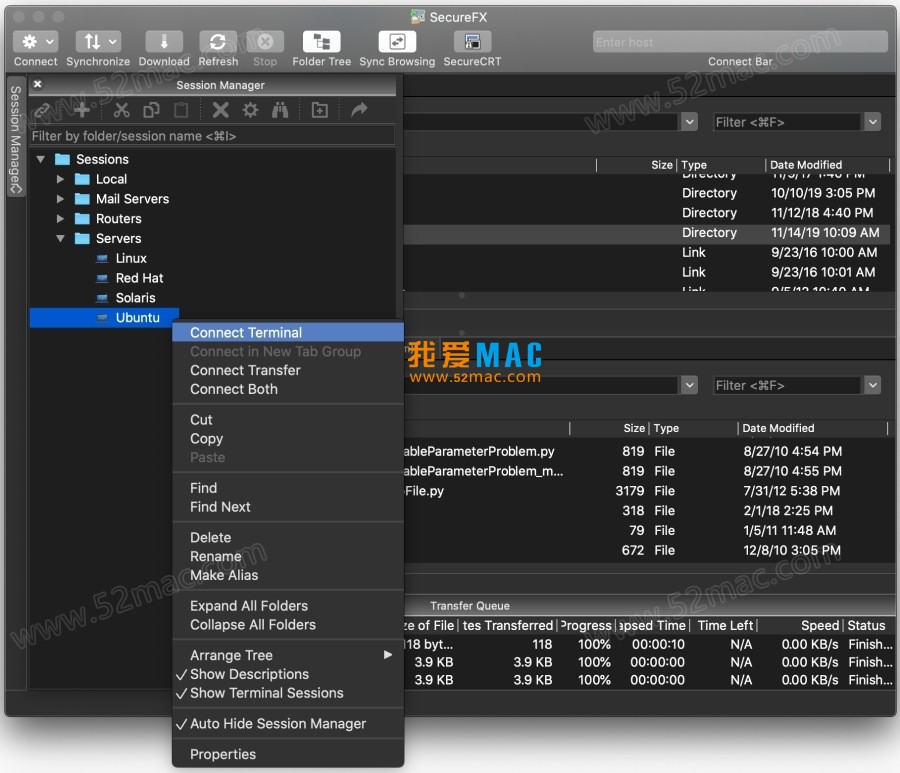Click the Refresh toolbar icon
900x773 pixels.
click(x=218, y=42)
